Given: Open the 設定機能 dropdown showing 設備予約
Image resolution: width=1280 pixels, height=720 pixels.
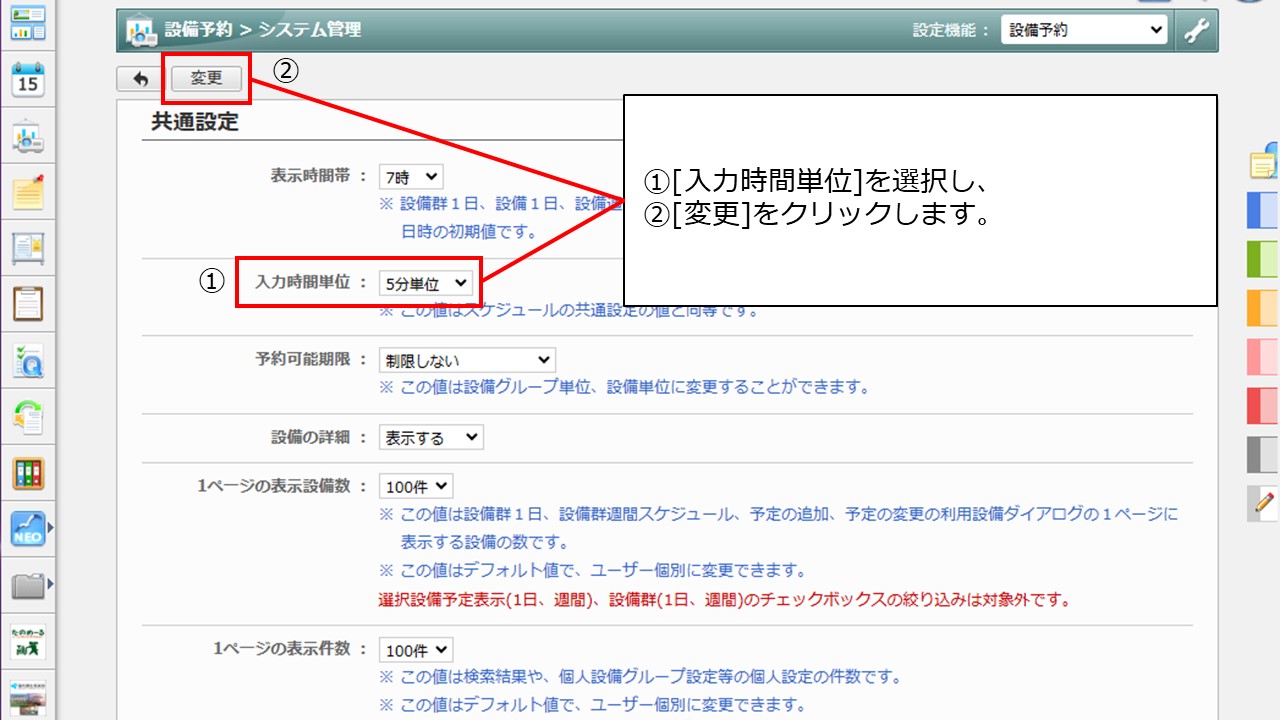Looking at the screenshot, I should 1084,30.
